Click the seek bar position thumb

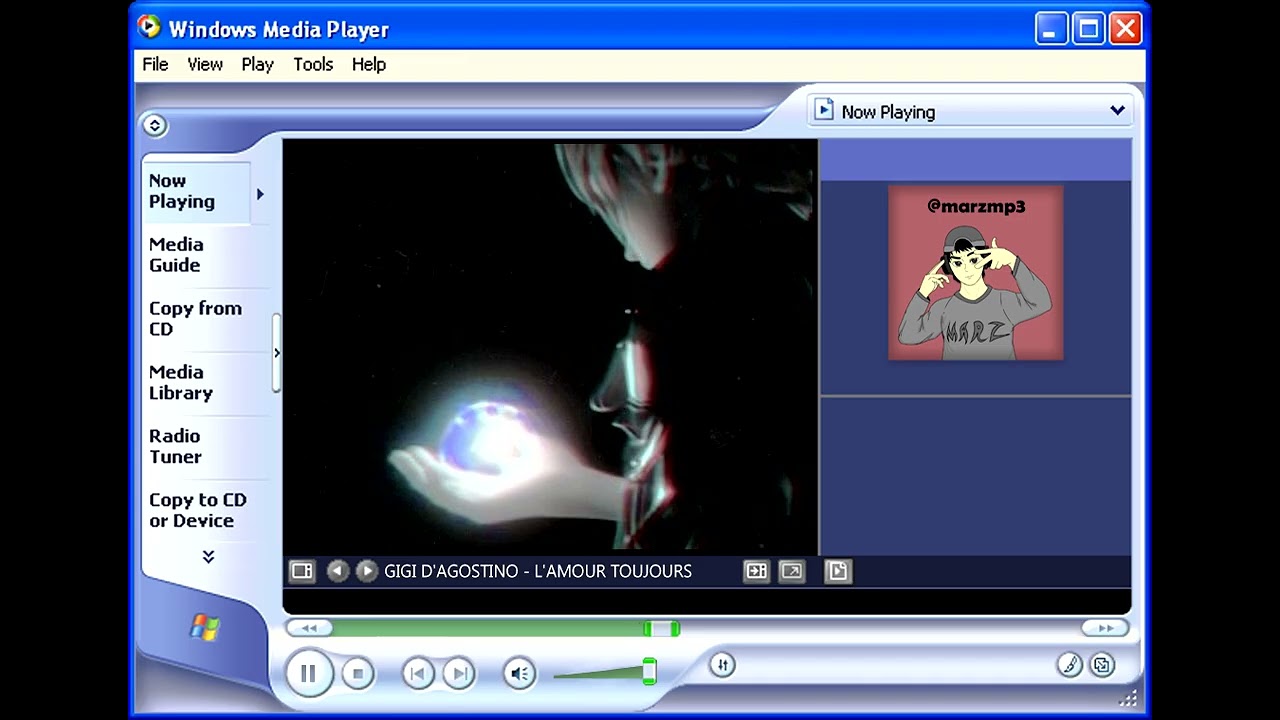pyautogui.click(x=661, y=628)
